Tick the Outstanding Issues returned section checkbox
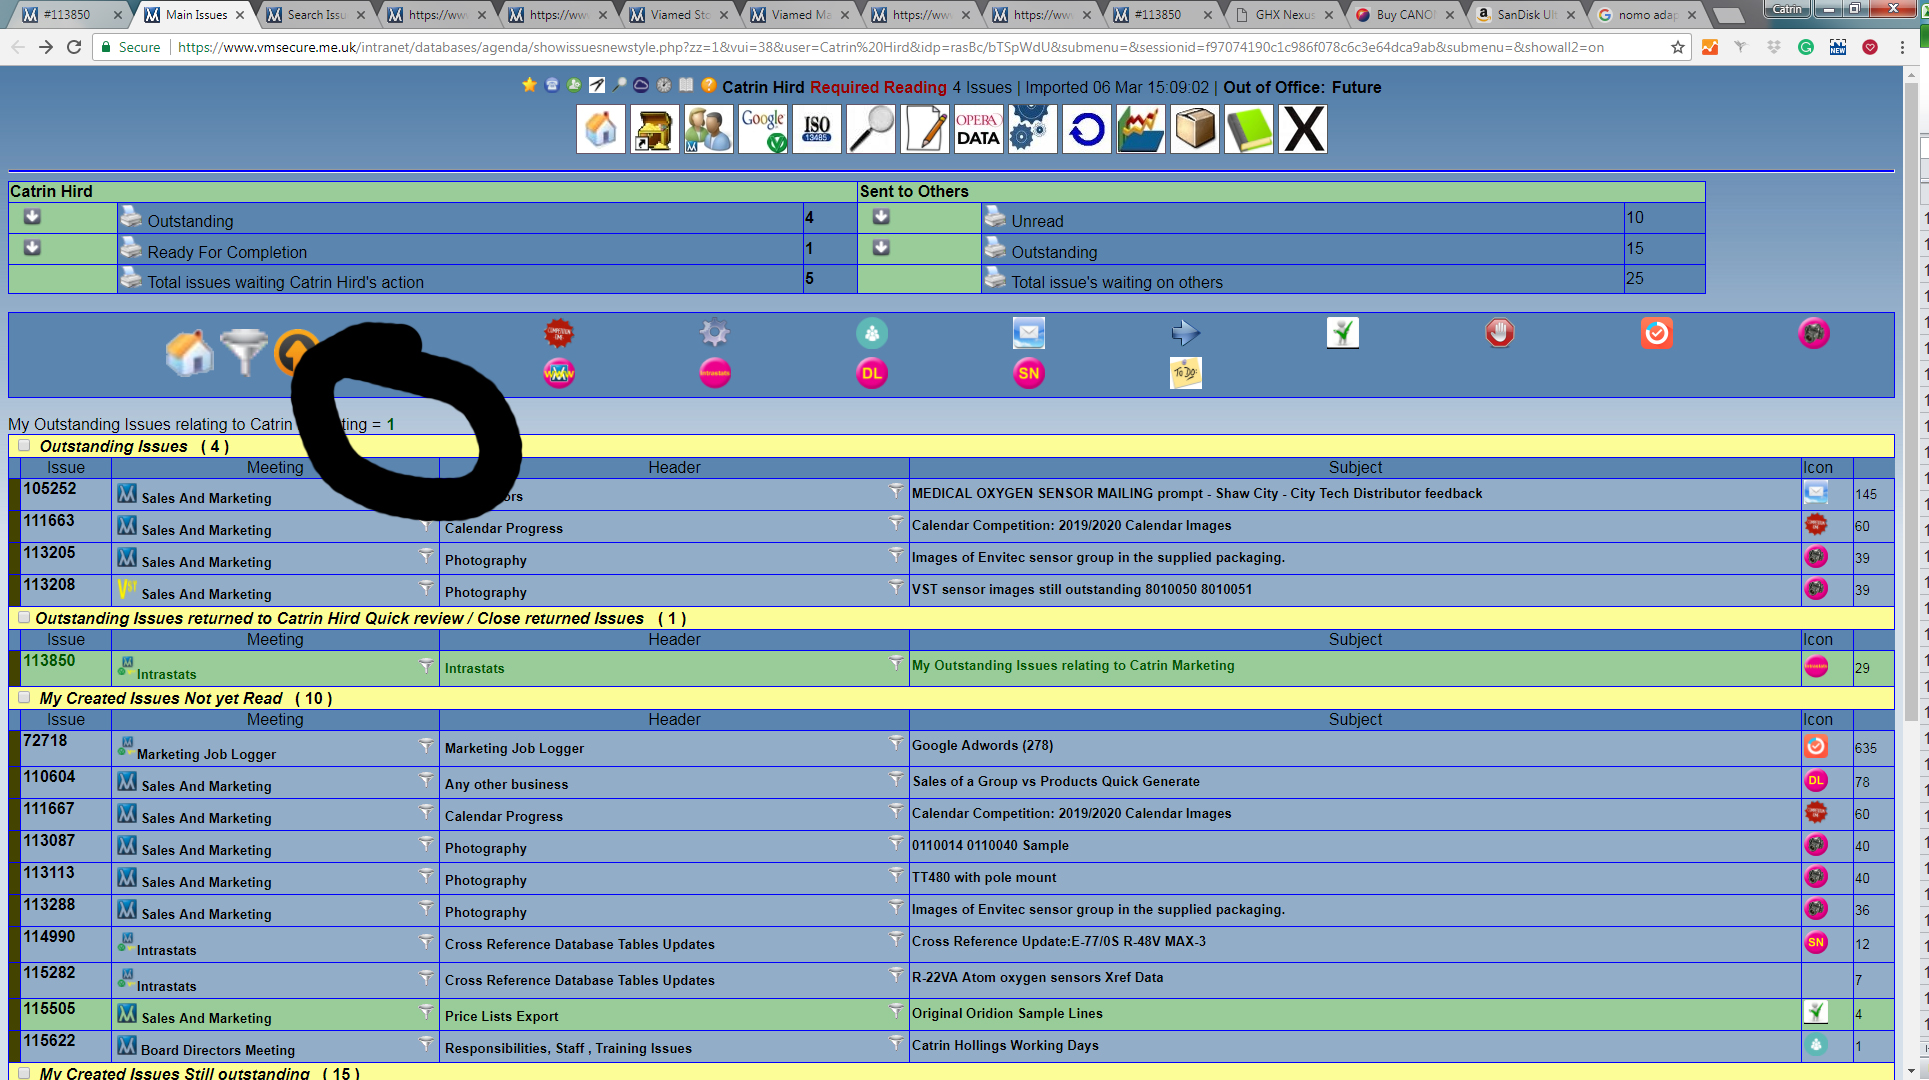Viewport: 1929px width, 1080px height. (24, 618)
